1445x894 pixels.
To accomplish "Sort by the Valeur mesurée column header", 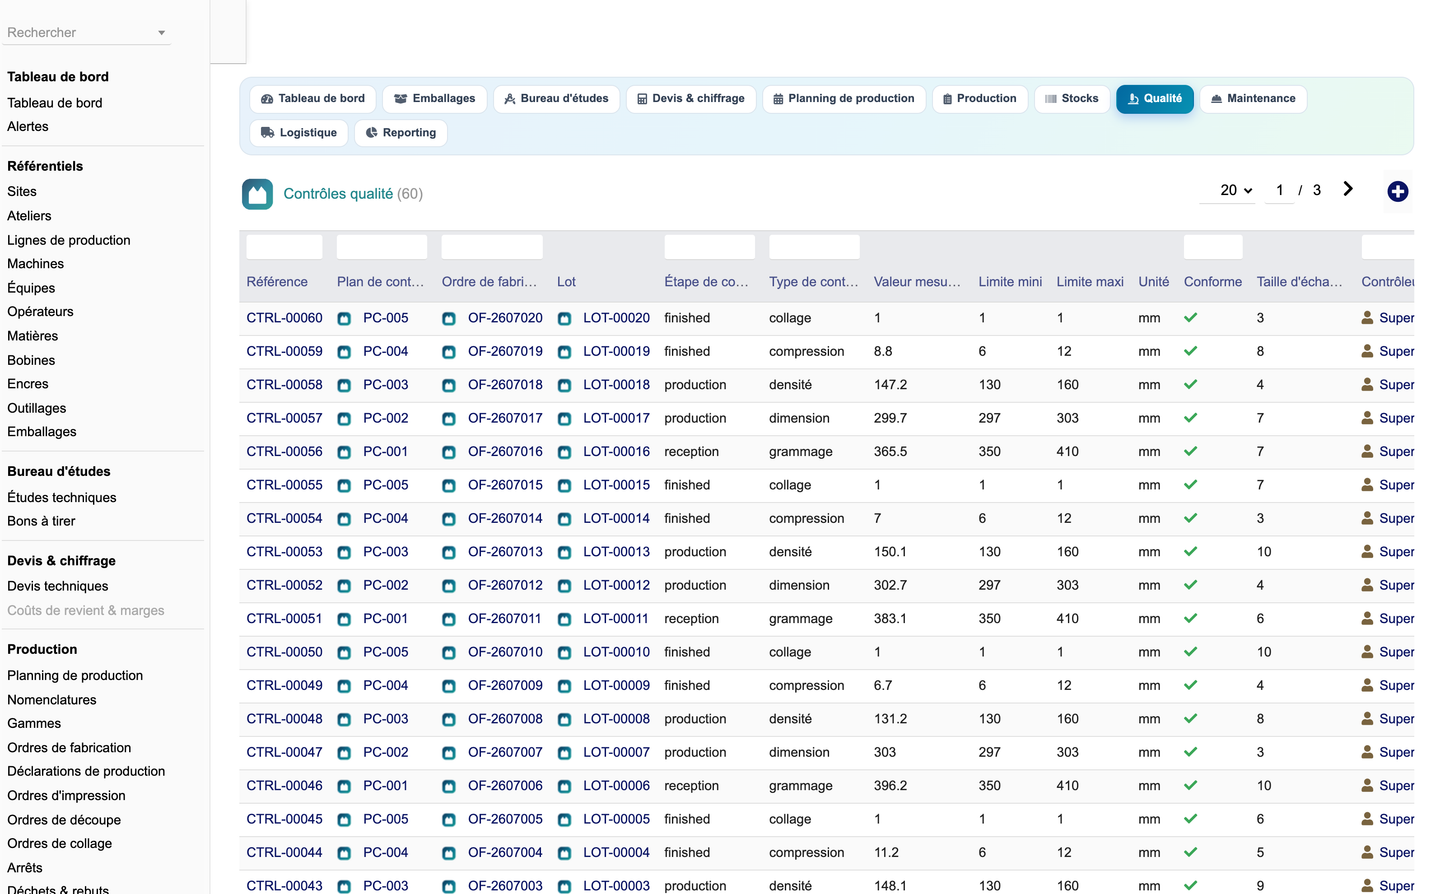I will 917,282.
